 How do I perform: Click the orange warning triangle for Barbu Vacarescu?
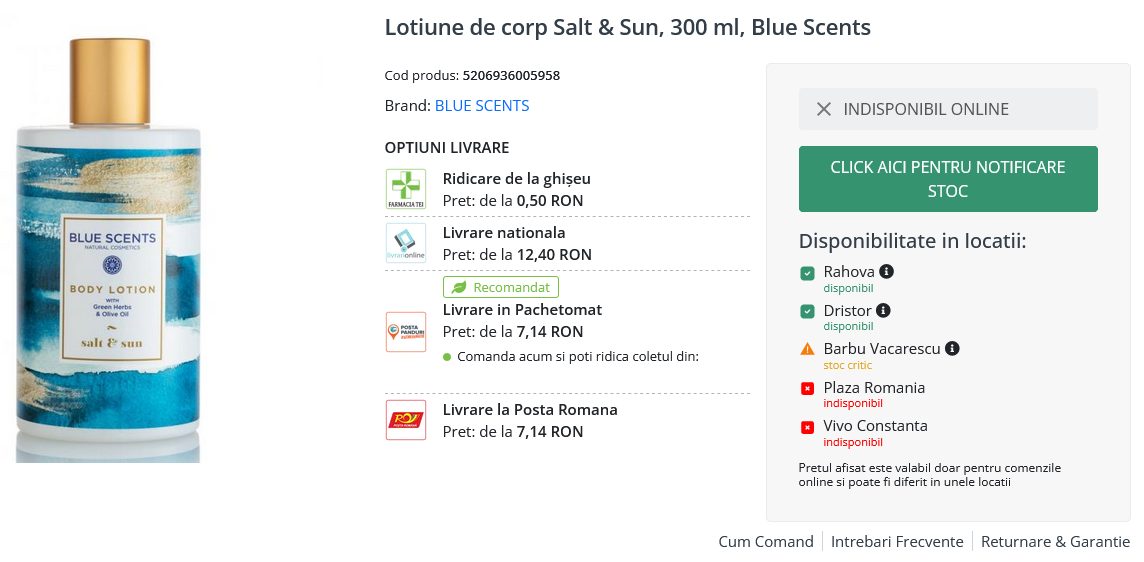click(807, 350)
